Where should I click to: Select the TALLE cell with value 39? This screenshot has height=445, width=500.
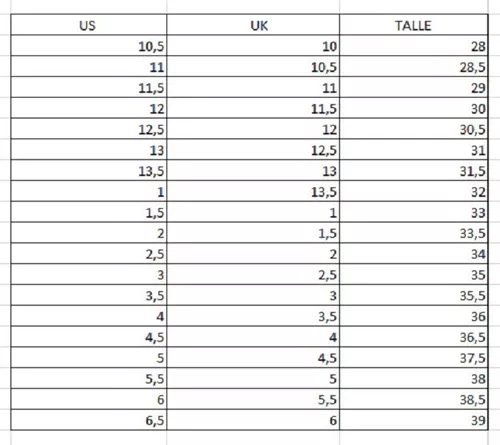414,420
